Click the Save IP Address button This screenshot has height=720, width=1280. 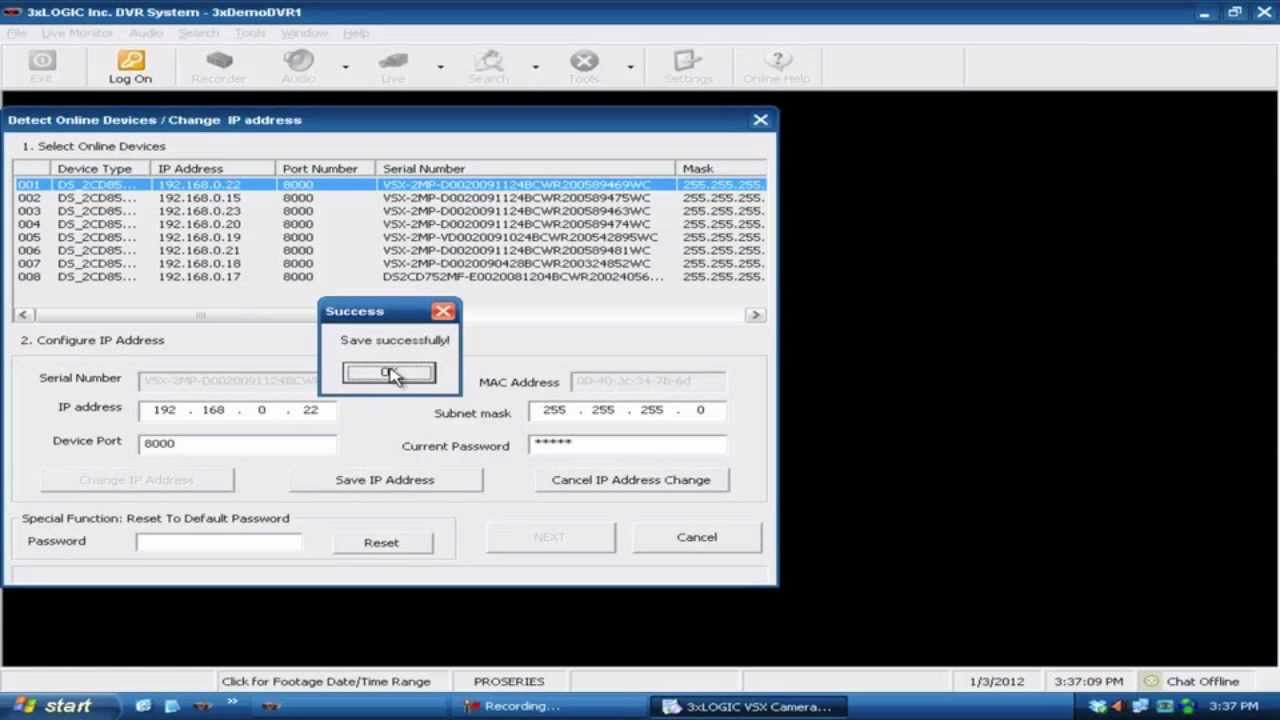coord(385,480)
